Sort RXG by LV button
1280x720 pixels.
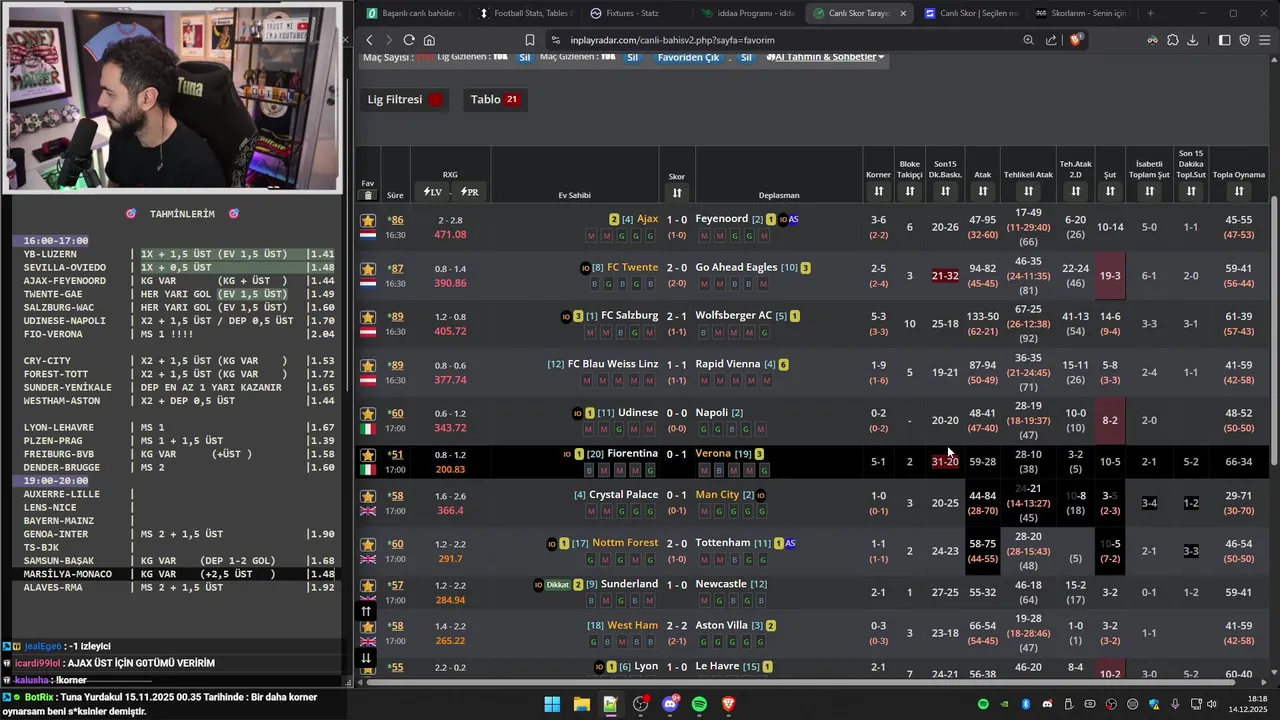(x=432, y=192)
